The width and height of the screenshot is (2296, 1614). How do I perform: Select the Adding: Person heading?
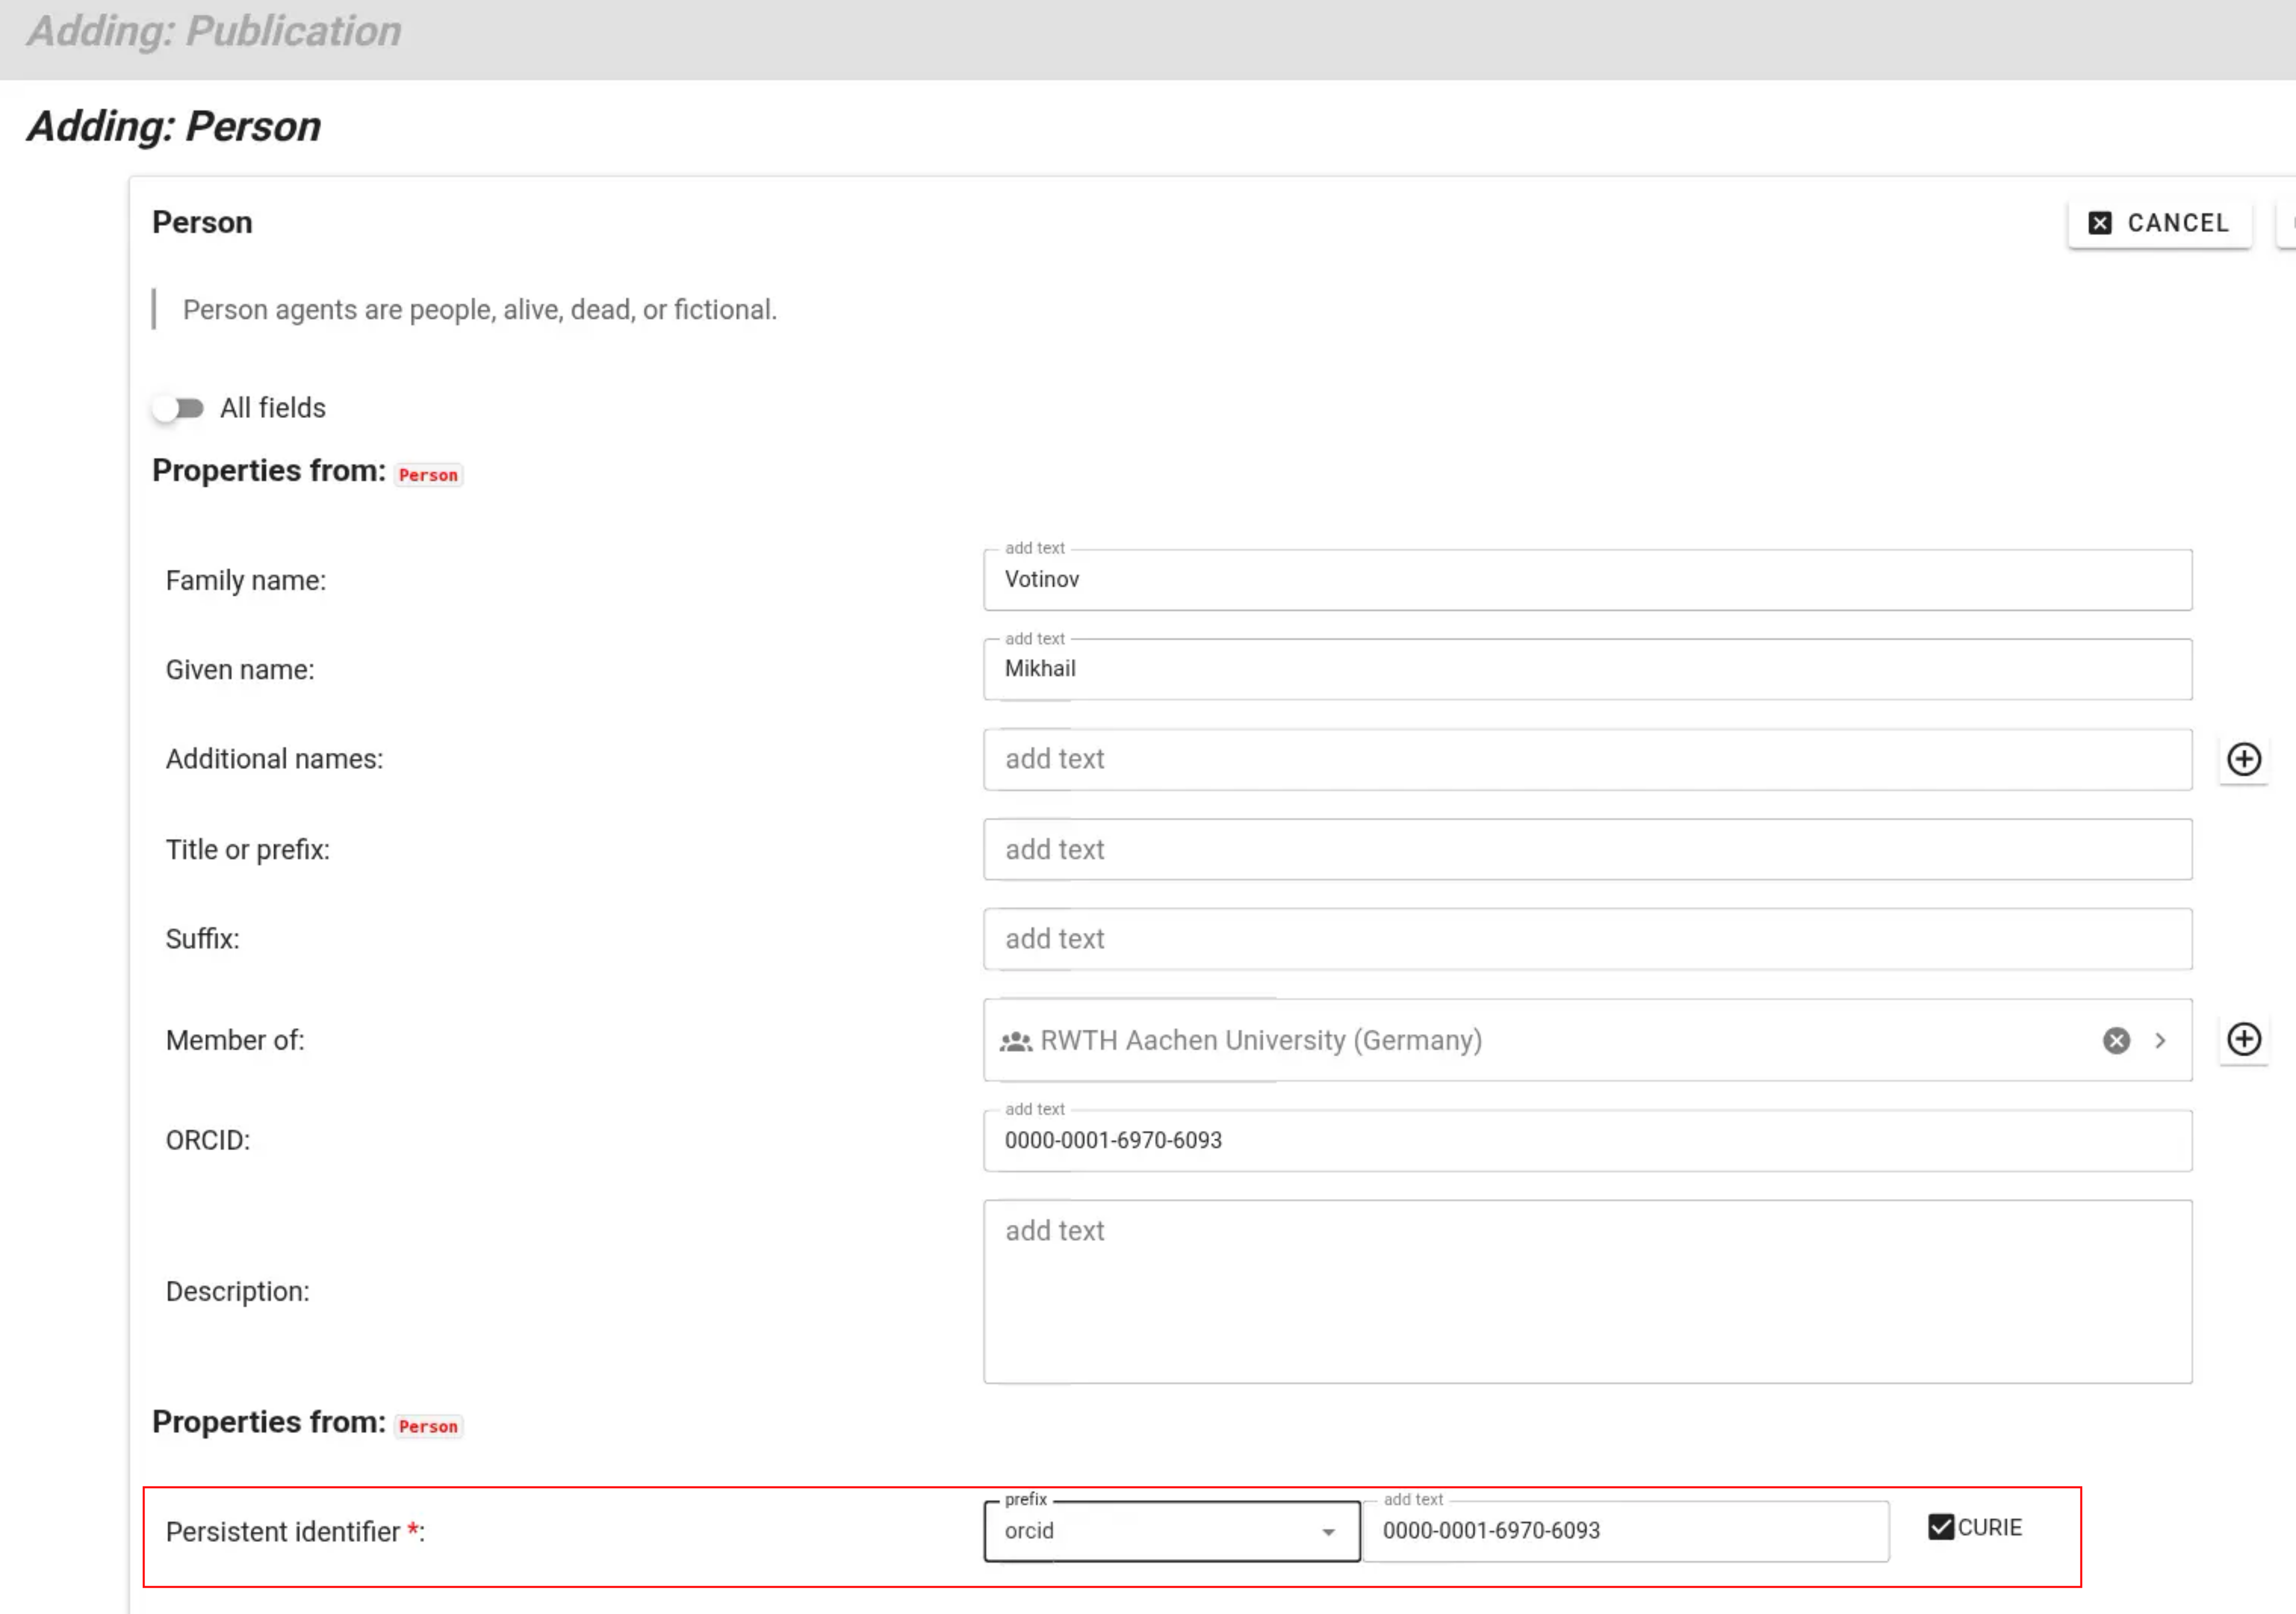(x=172, y=125)
